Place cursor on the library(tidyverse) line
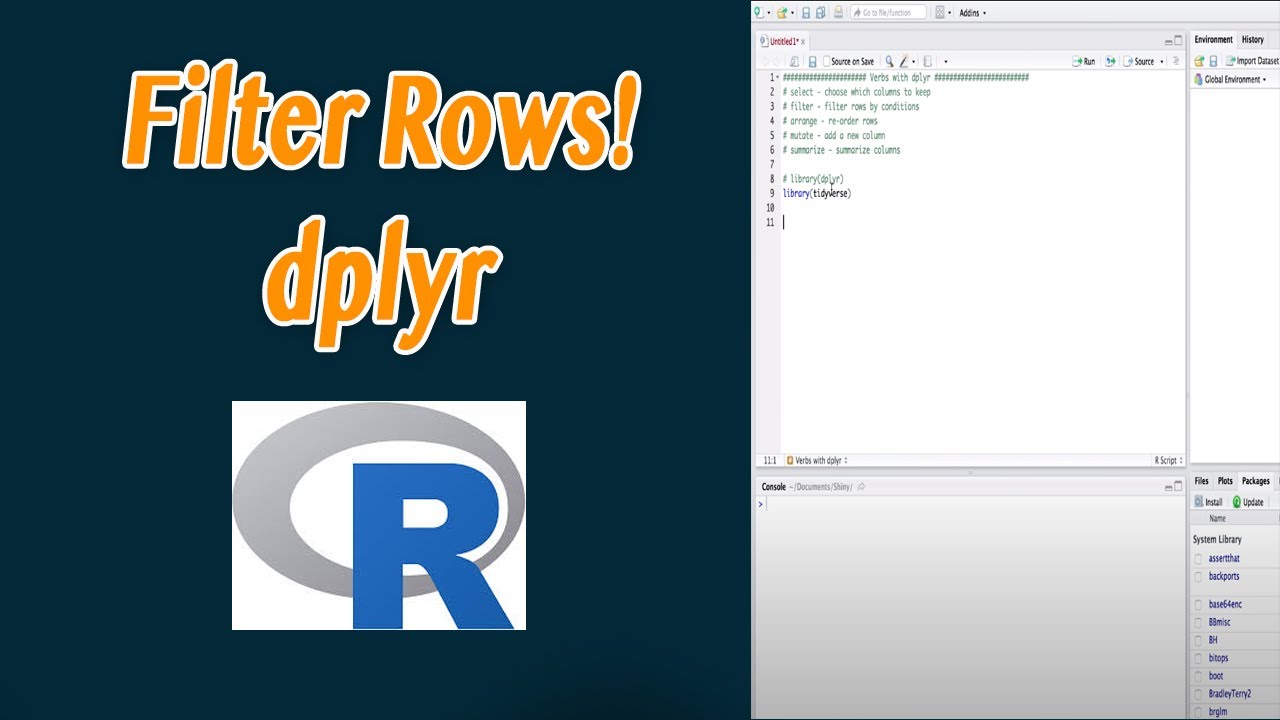The width and height of the screenshot is (1280, 720). coord(817,193)
